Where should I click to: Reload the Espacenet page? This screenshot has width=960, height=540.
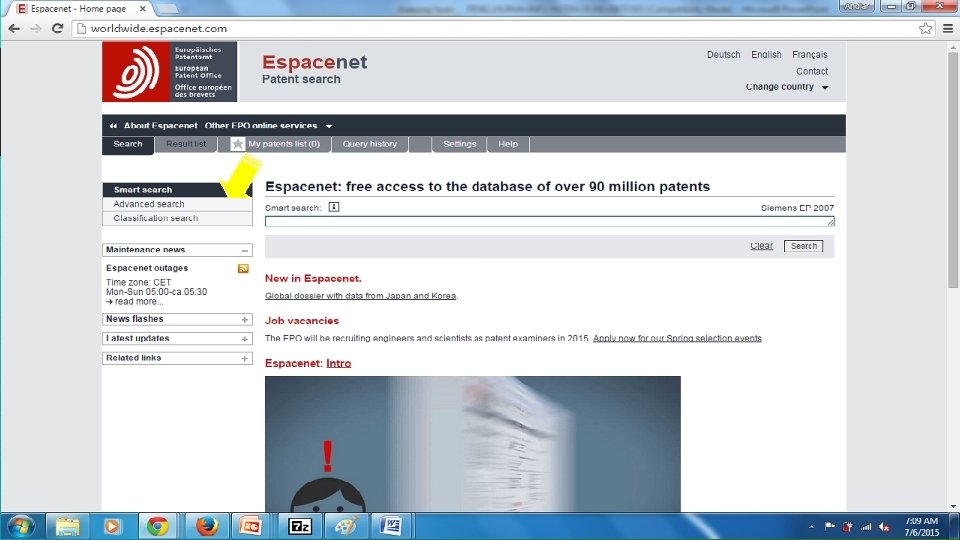tap(58, 28)
